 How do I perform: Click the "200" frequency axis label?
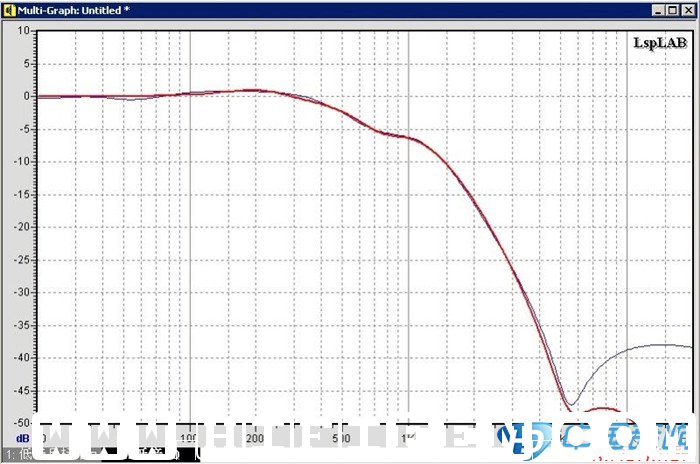(x=255, y=439)
